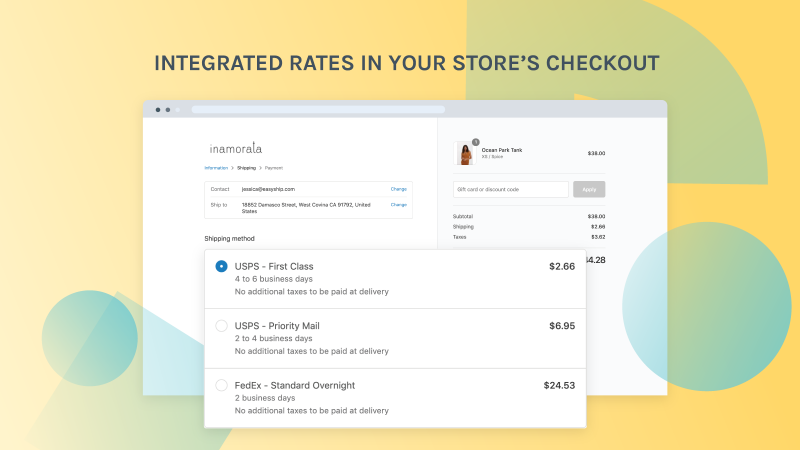The image size is (800, 450).
Task: Click the $24.53 FedEx price
Action: tap(559, 385)
